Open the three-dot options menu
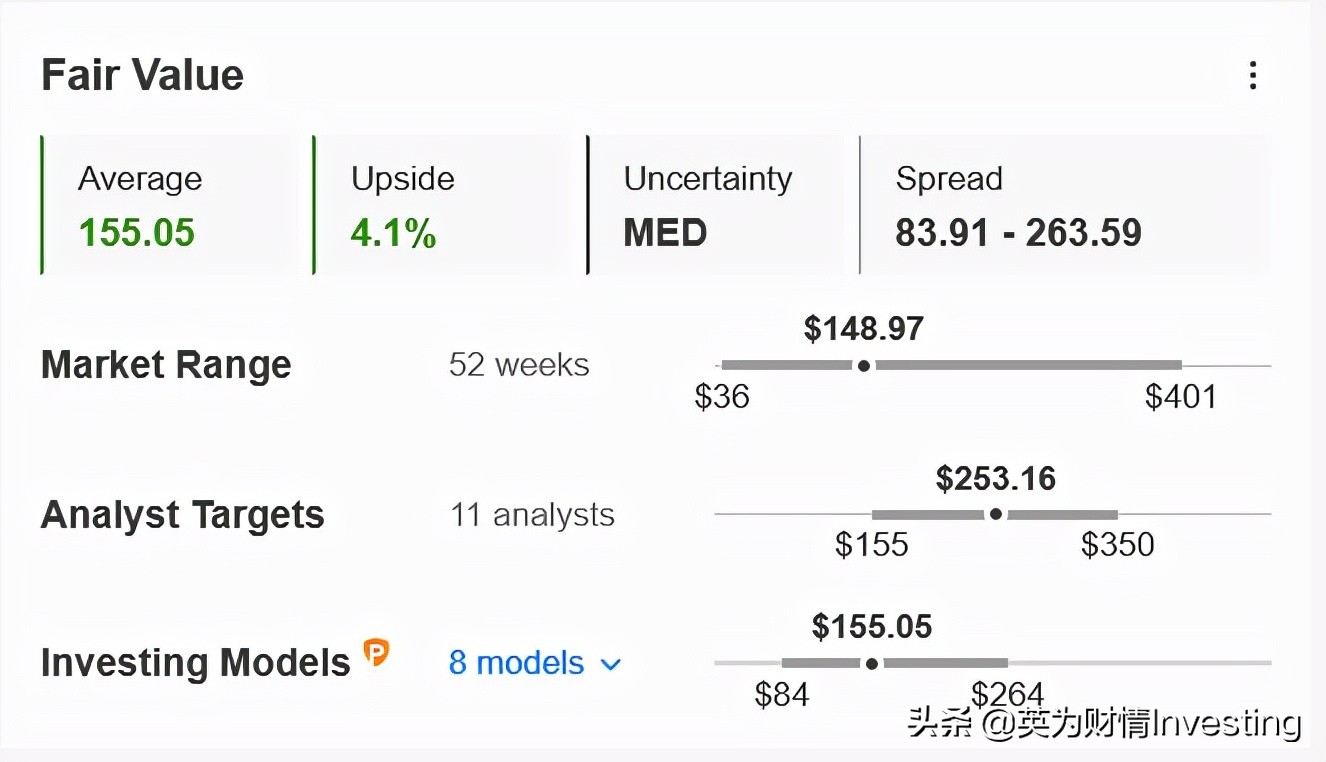Viewport: 1326px width, 762px height. pos(1252,76)
